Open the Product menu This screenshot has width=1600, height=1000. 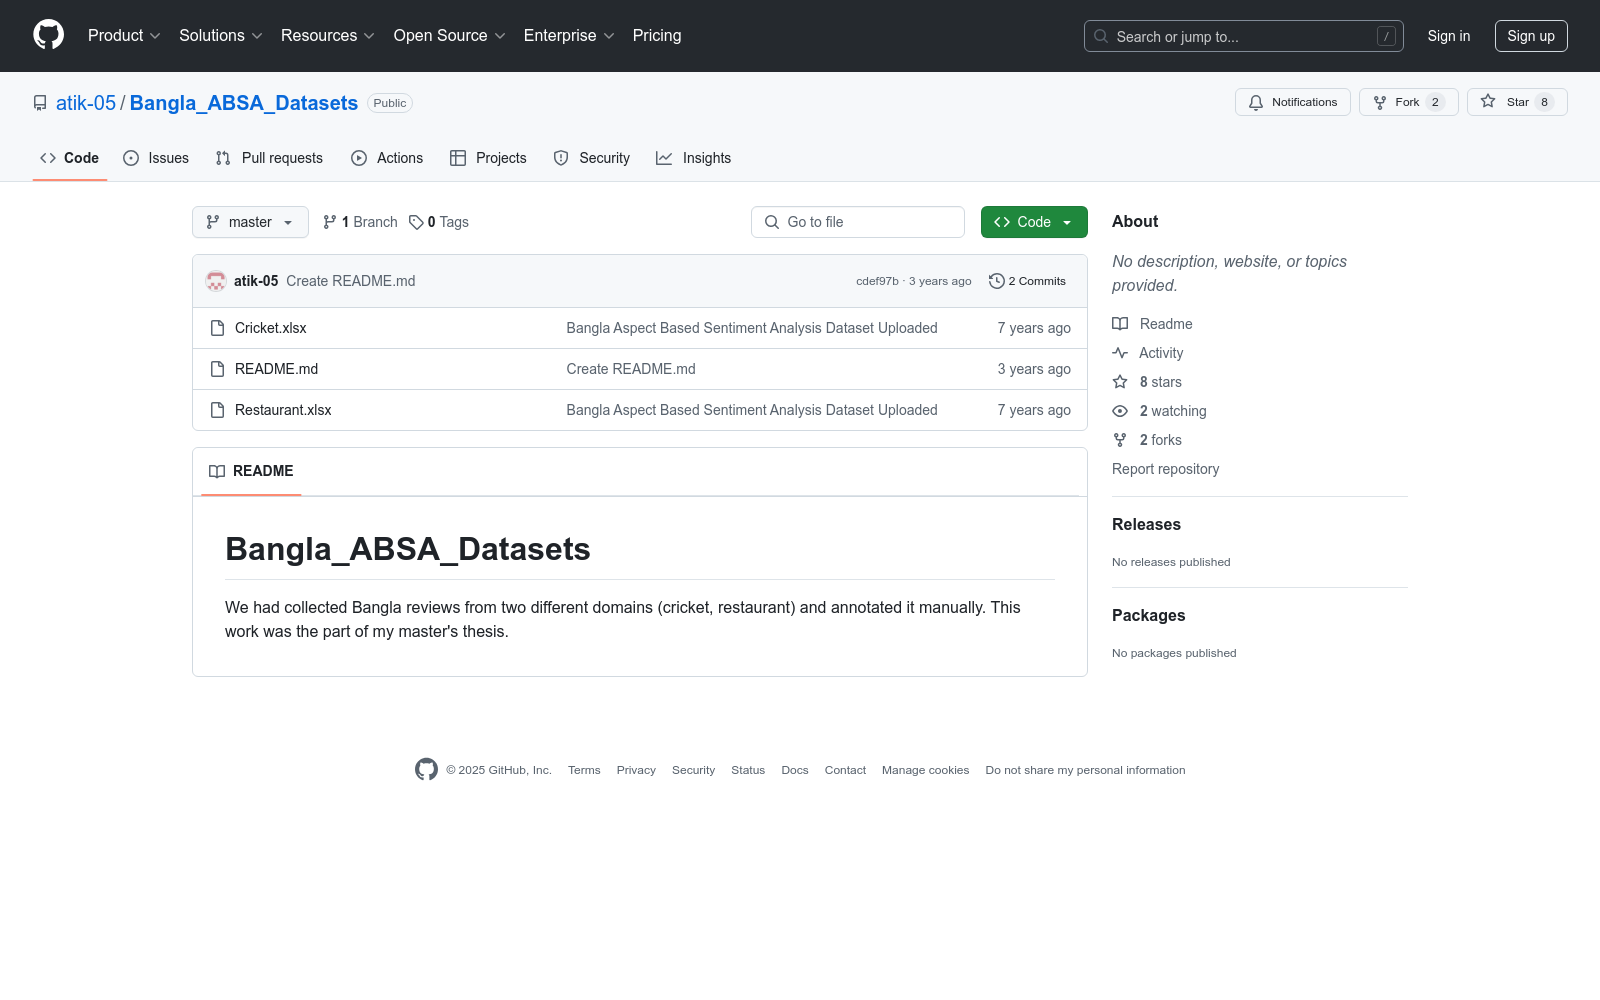click(124, 35)
